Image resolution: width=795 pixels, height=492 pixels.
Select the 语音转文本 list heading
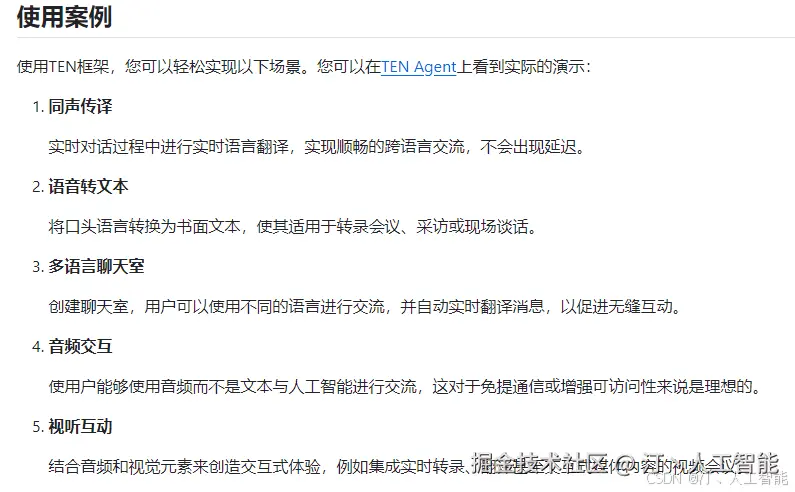click(88, 187)
